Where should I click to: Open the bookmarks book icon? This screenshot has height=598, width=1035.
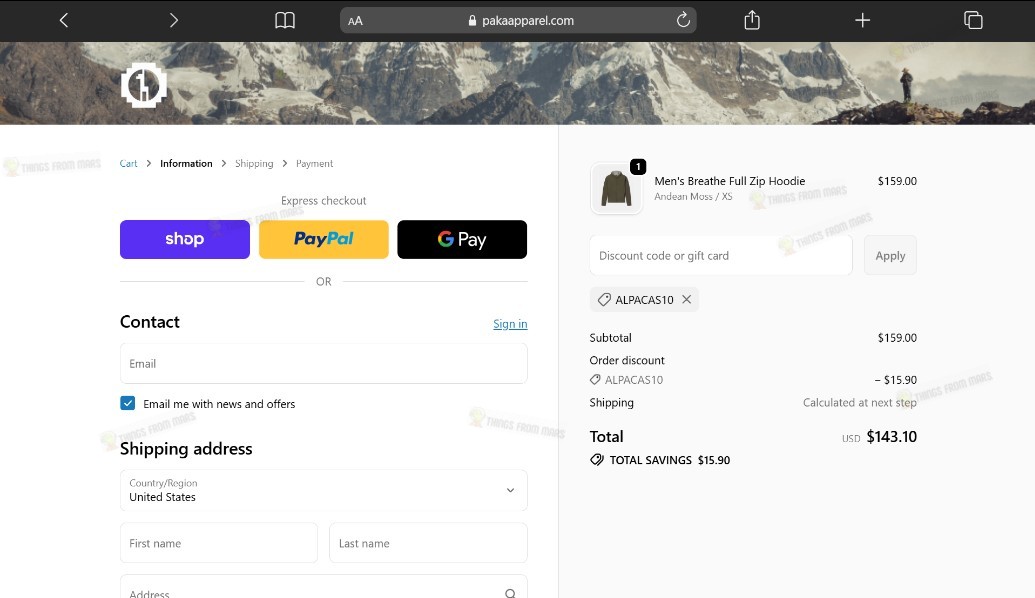click(284, 20)
